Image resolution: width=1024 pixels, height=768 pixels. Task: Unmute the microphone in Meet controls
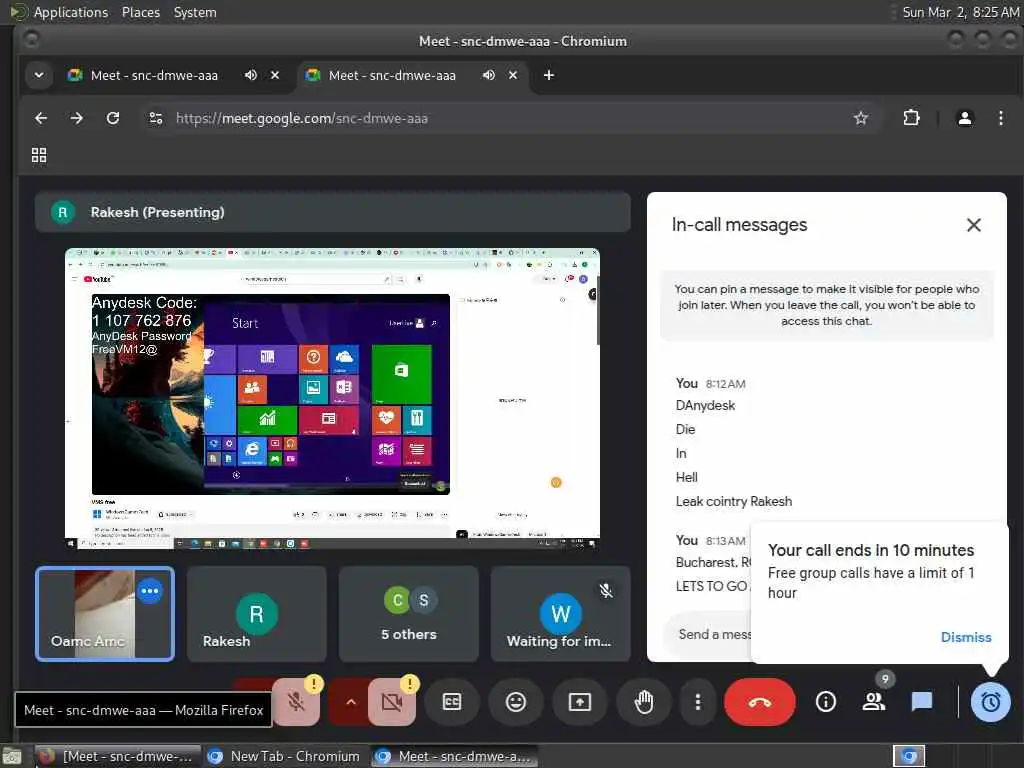(296, 703)
